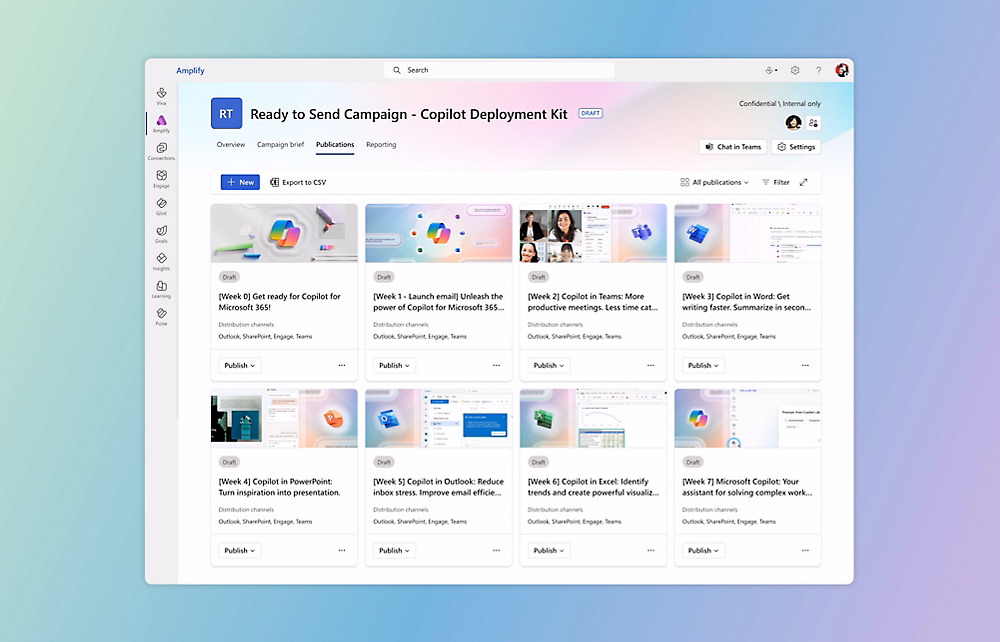Open Week 3 Word thumbnail
Screen dimensions: 1000x642
(747, 233)
